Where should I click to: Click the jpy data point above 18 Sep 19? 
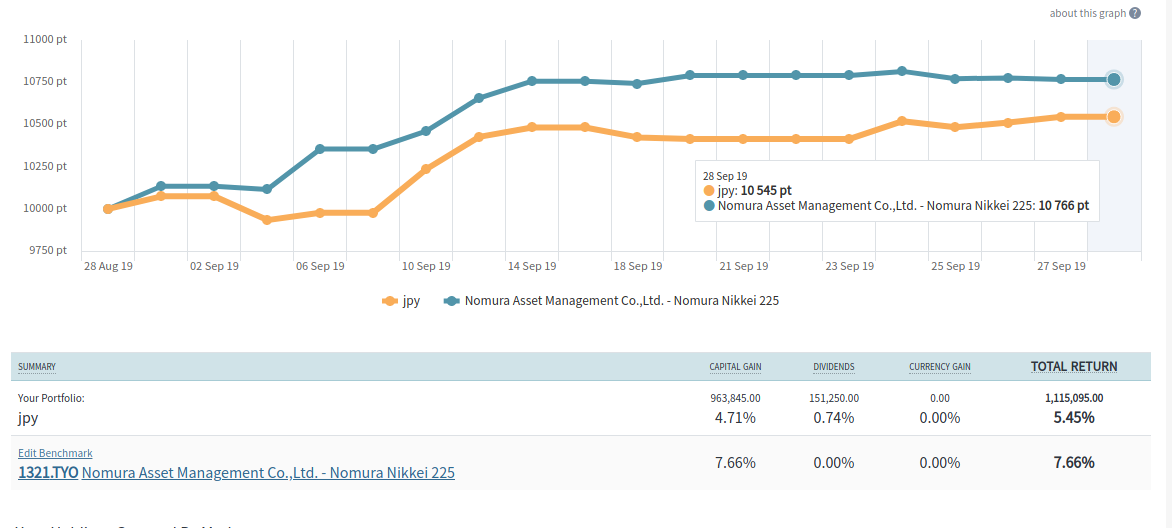point(638,137)
